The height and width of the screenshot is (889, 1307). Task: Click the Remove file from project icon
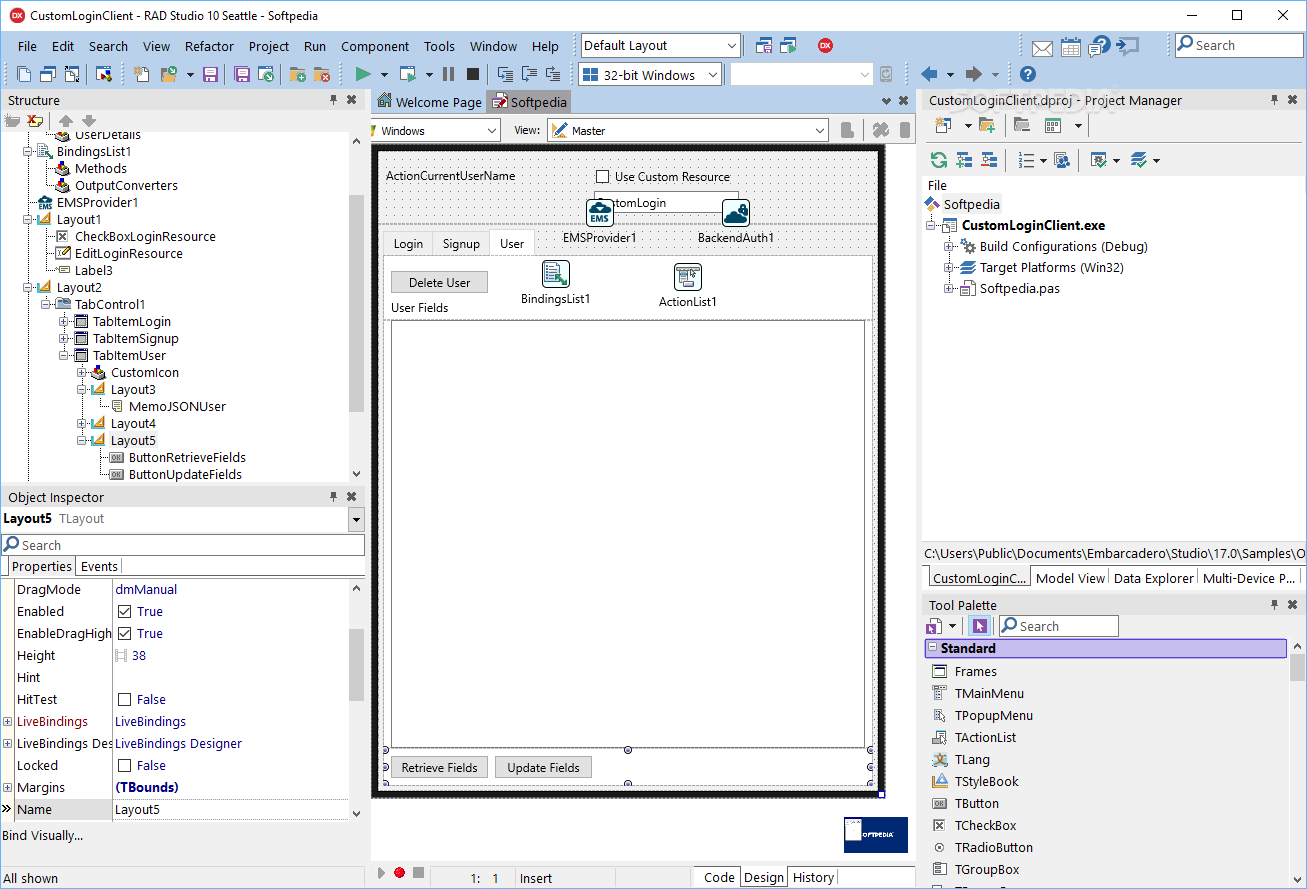click(321, 74)
